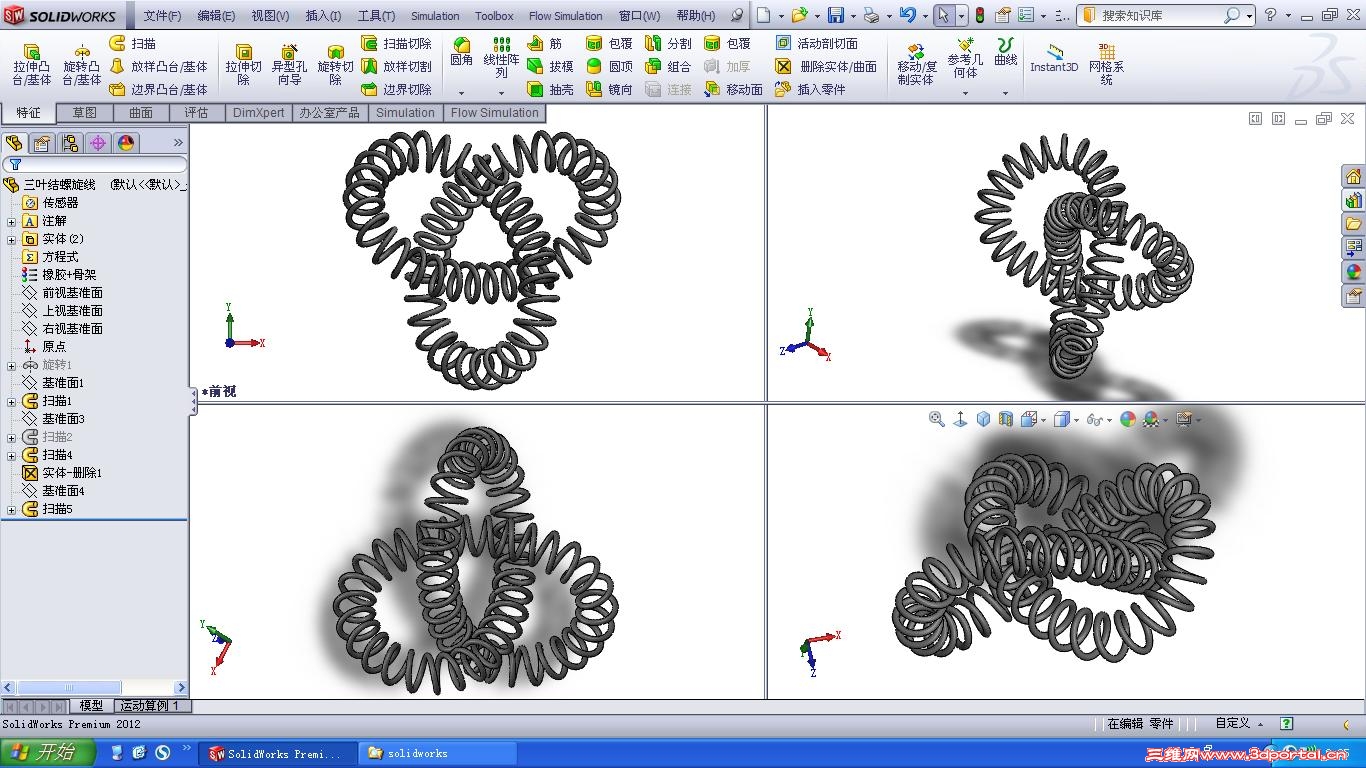Click the 扫描 sweep feature tool in the ribbon
Image resolution: width=1366 pixels, height=768 pixels.
[x=133, y=44]
